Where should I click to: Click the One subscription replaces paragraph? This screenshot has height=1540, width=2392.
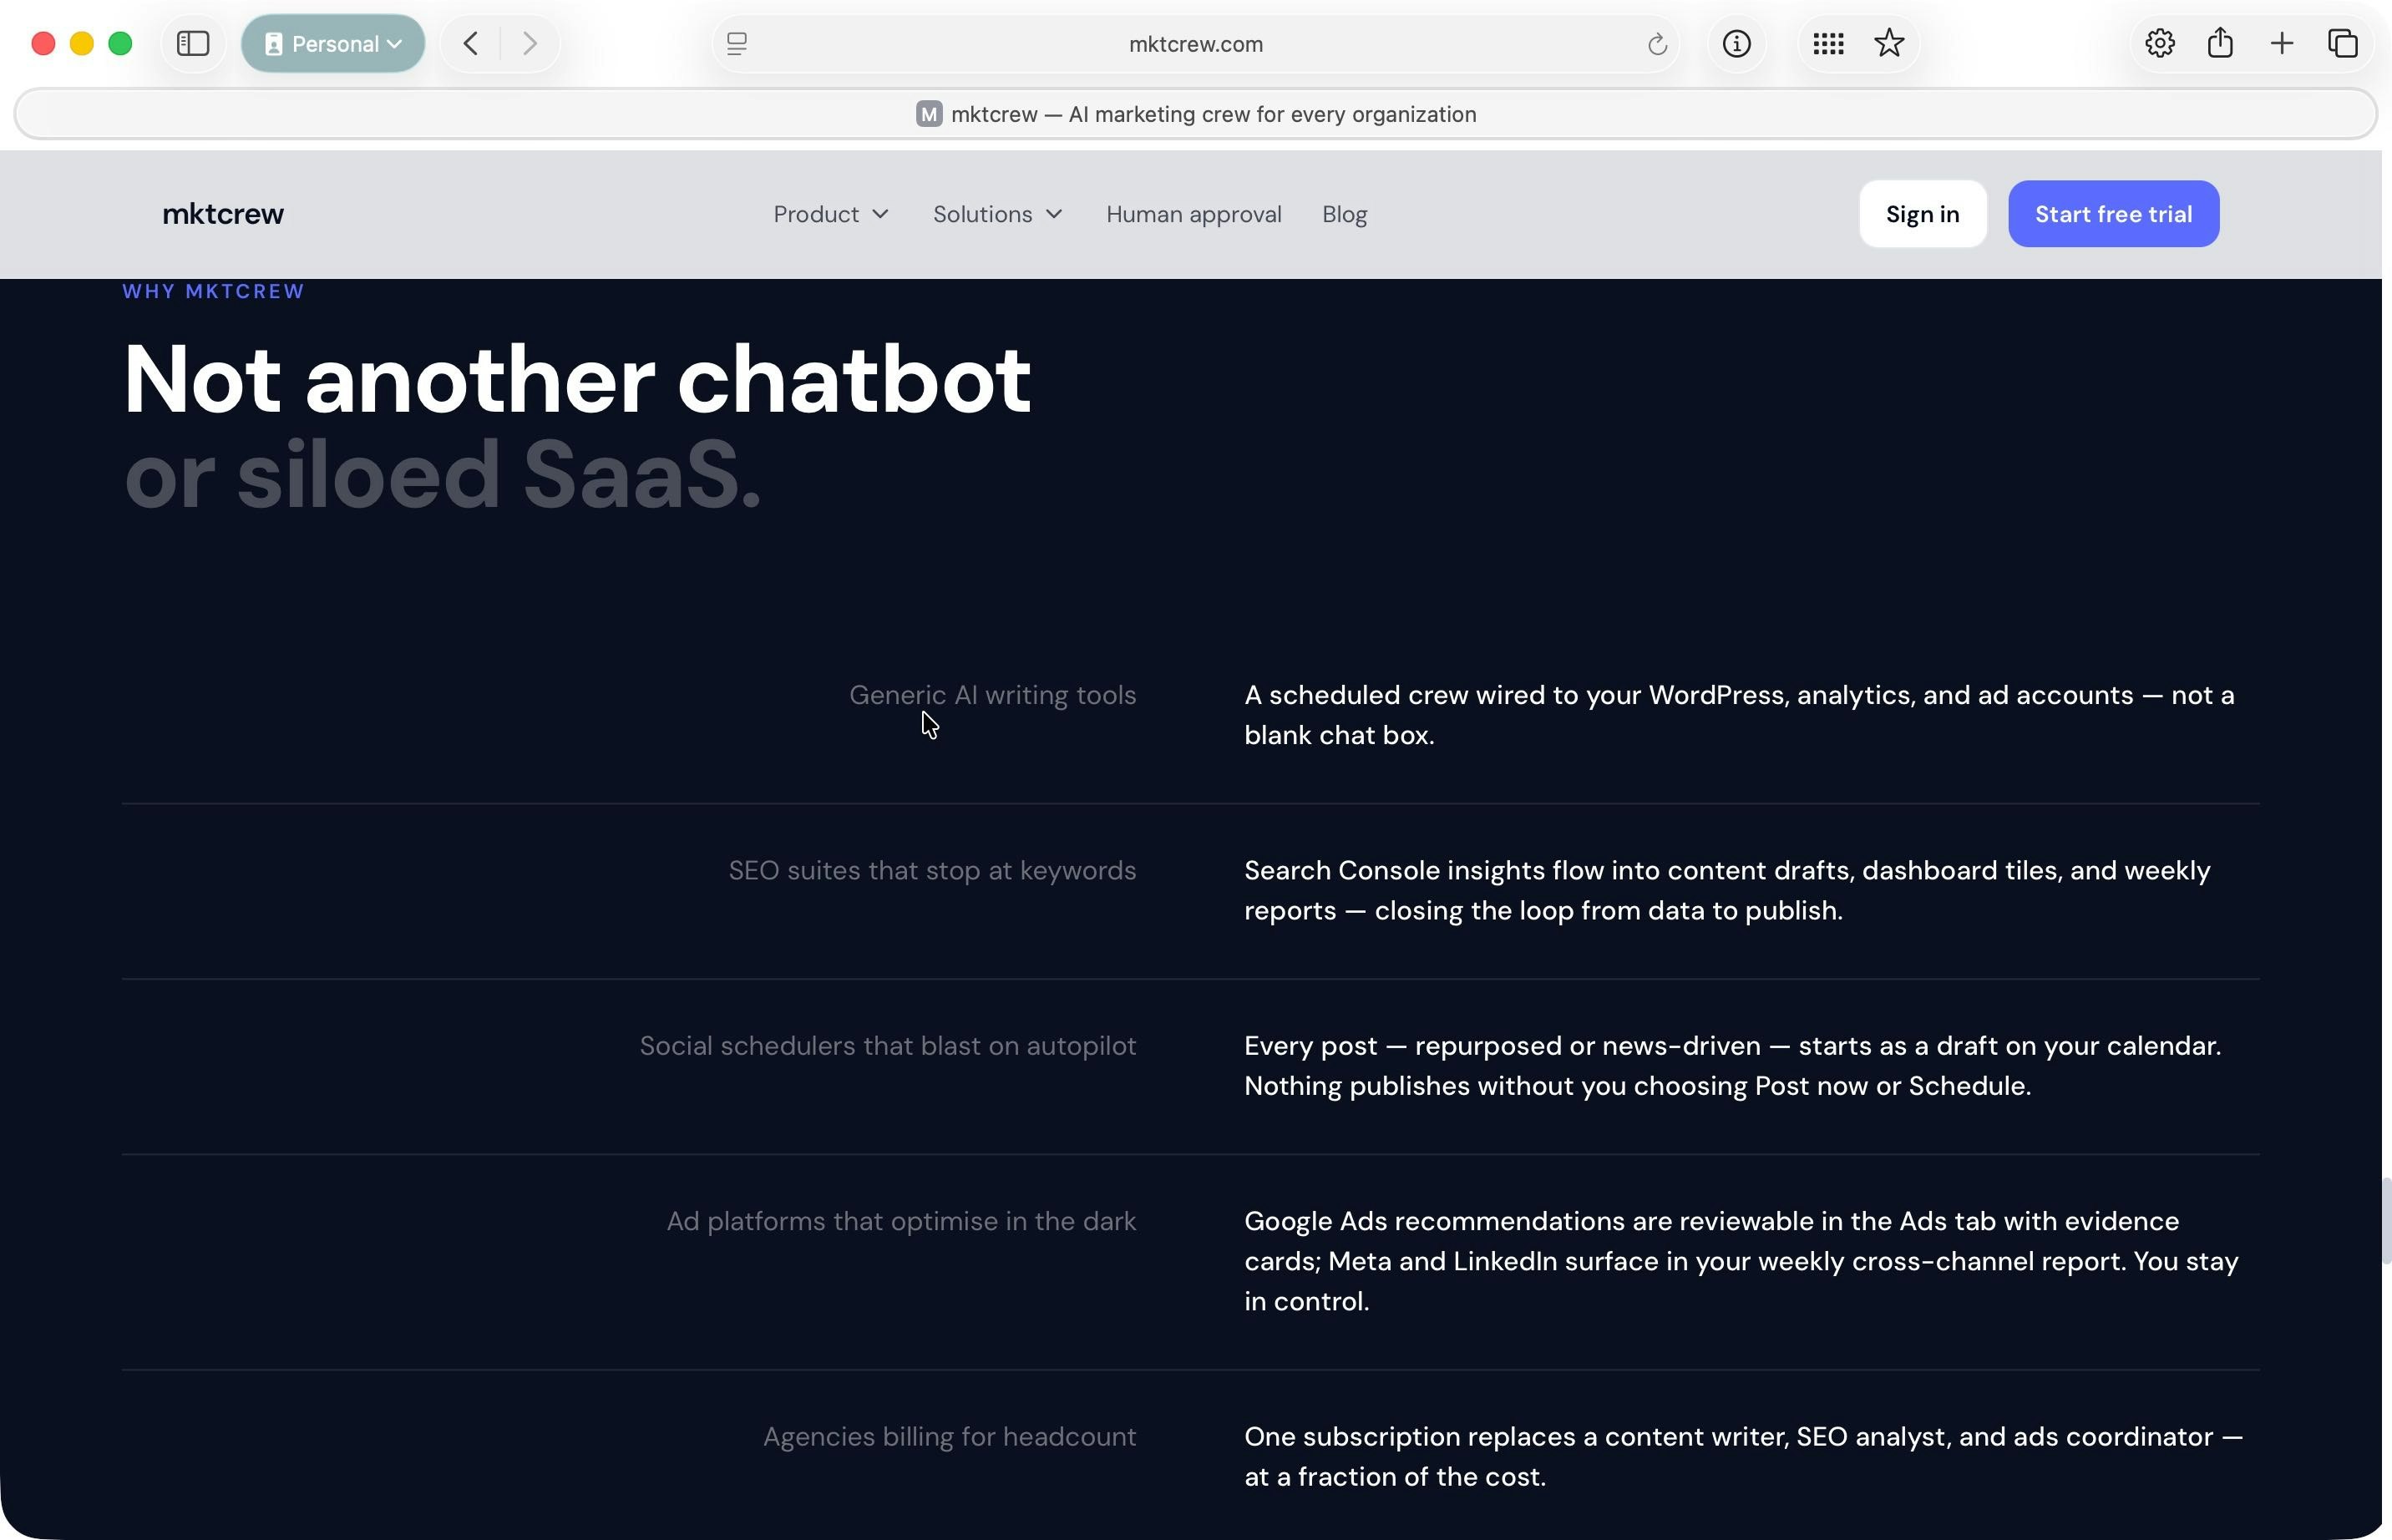point(1743,1456)
